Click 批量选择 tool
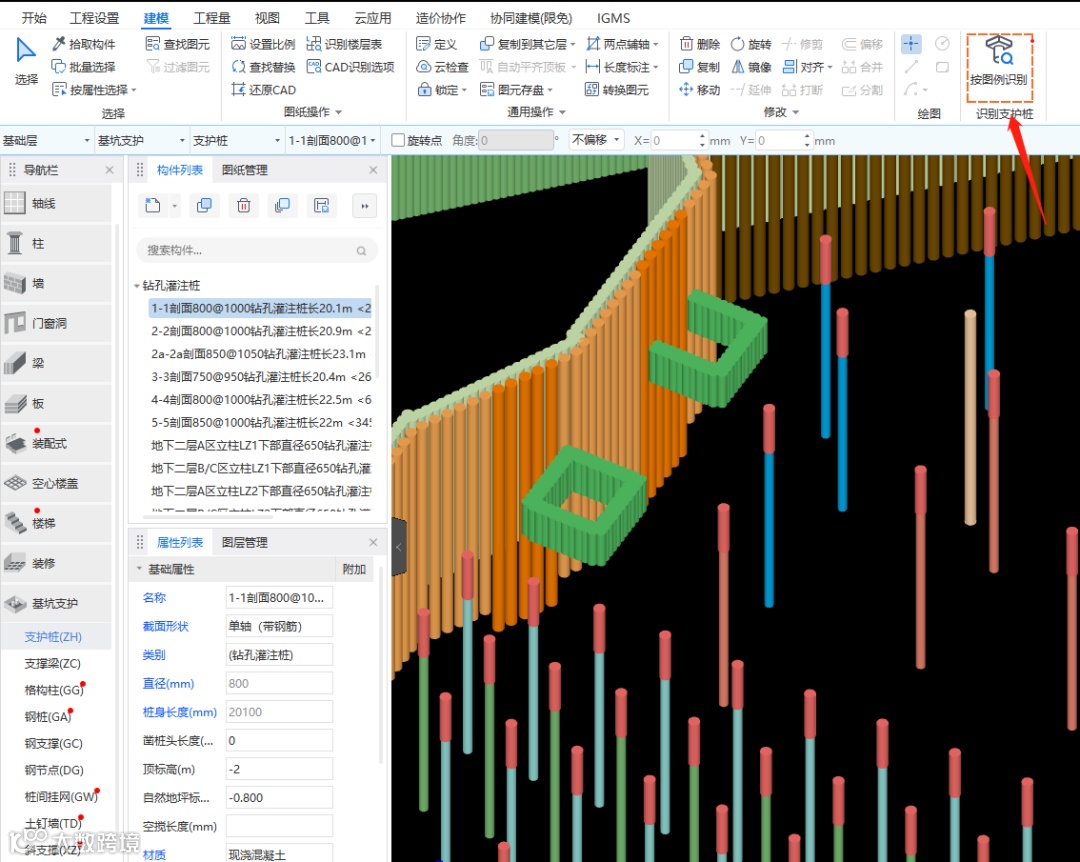 point(84,67)
